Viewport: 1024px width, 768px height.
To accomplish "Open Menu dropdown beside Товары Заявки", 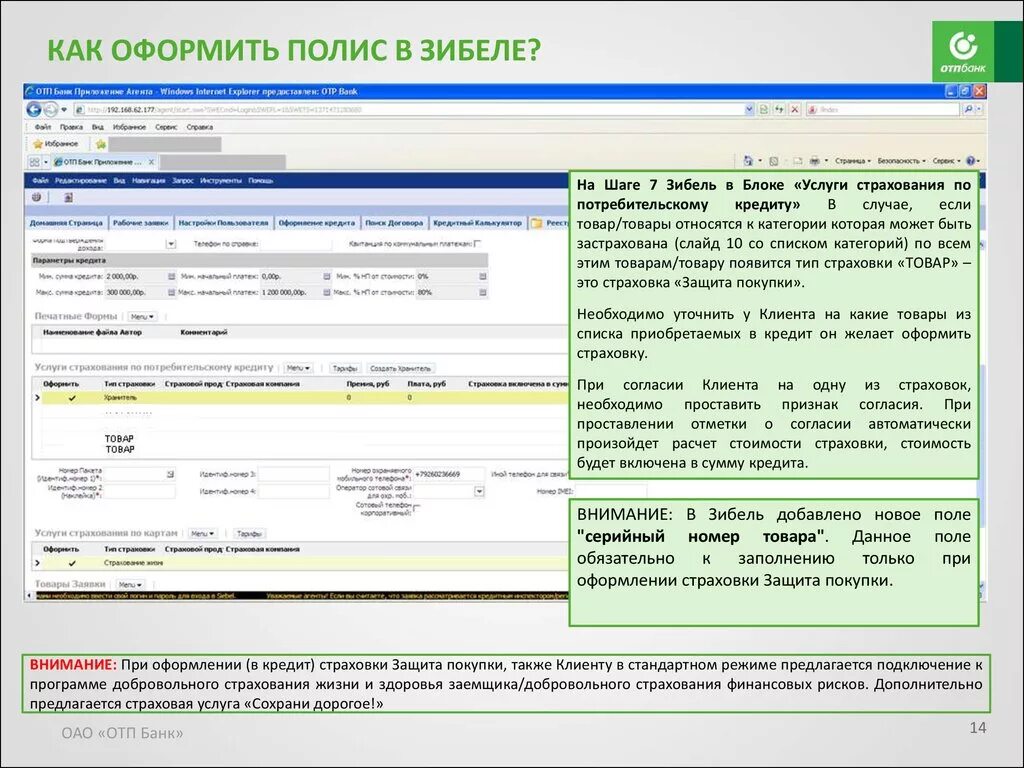I will click(x=130, y=584).
